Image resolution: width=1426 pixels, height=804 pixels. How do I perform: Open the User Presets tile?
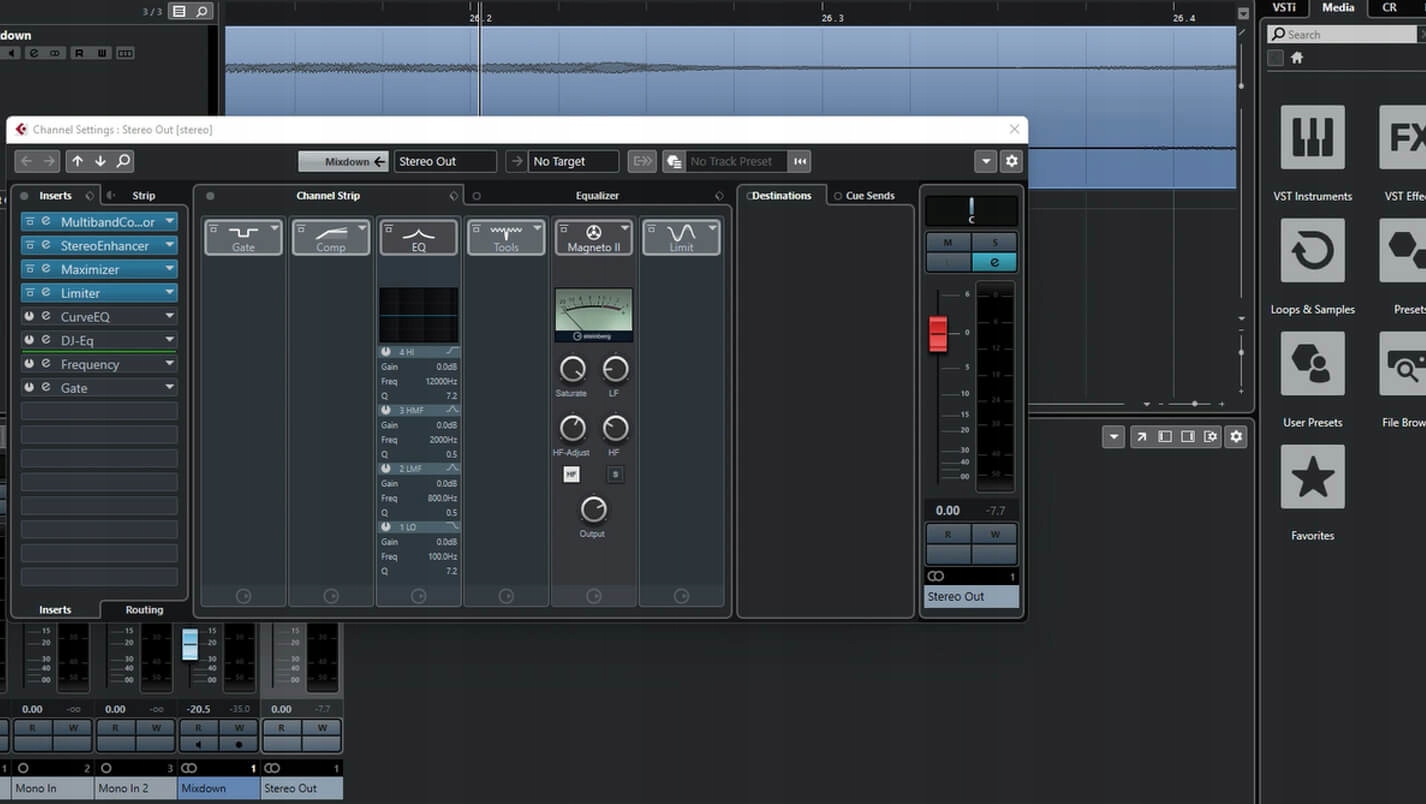click(1312, 364)
